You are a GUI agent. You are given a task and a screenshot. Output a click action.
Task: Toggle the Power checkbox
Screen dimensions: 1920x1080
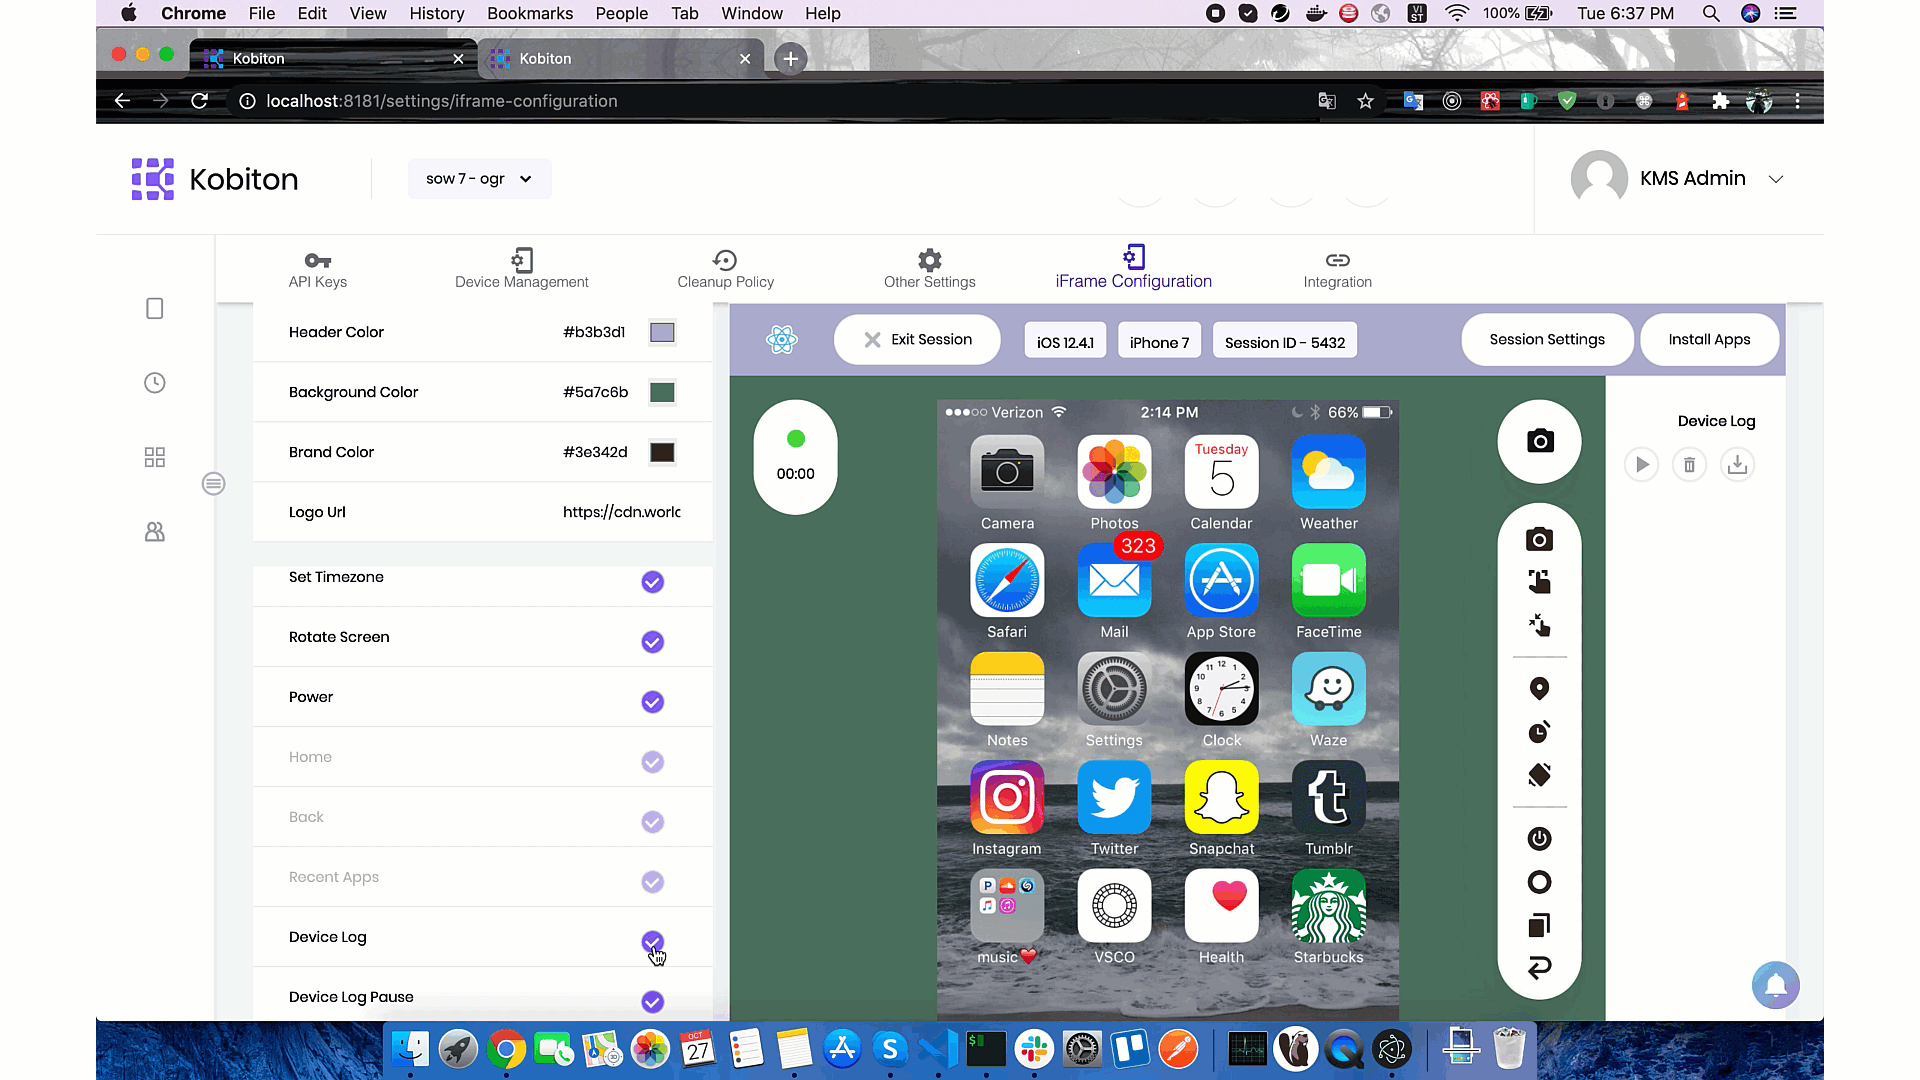click(652, 702)
